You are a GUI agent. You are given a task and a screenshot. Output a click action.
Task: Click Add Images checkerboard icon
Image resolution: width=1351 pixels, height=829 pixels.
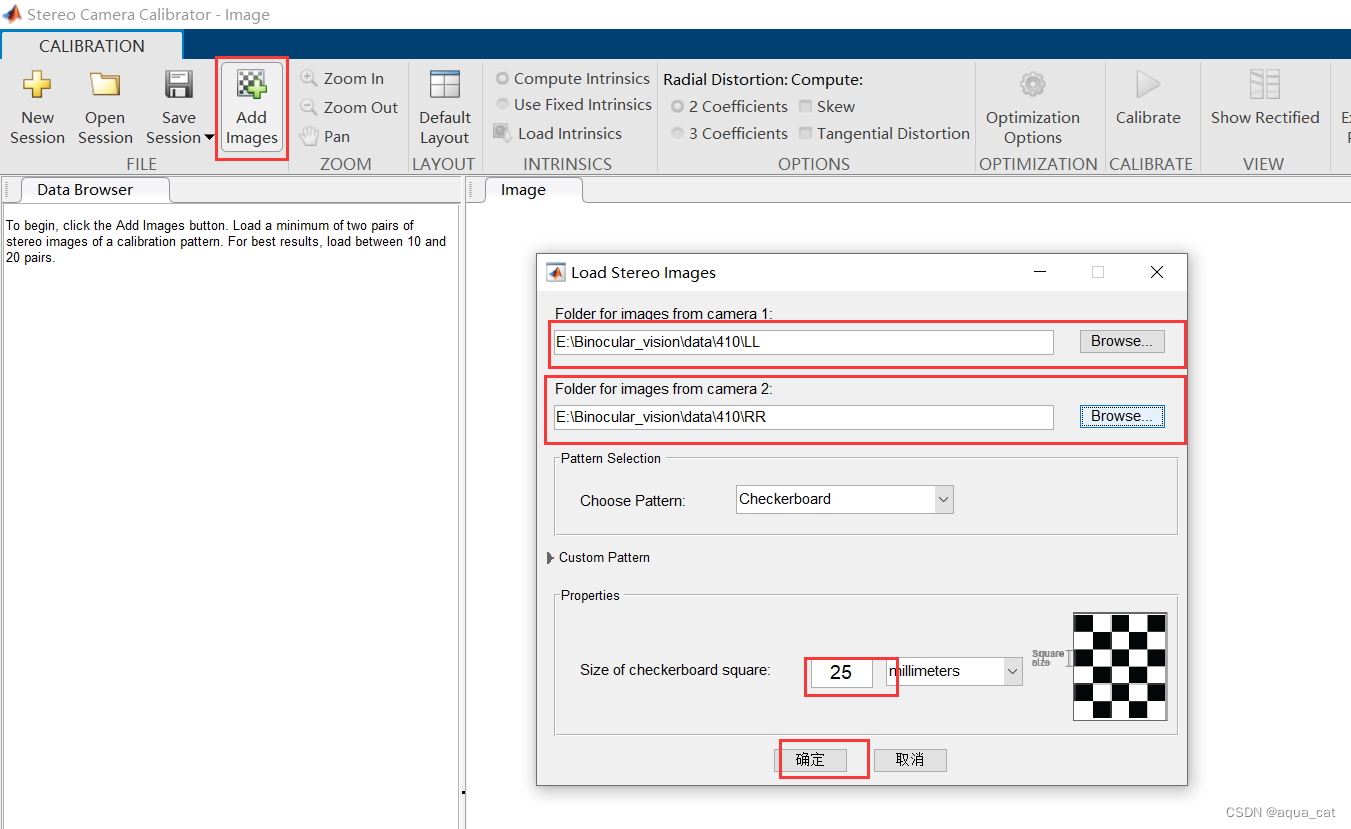[251, 85]
